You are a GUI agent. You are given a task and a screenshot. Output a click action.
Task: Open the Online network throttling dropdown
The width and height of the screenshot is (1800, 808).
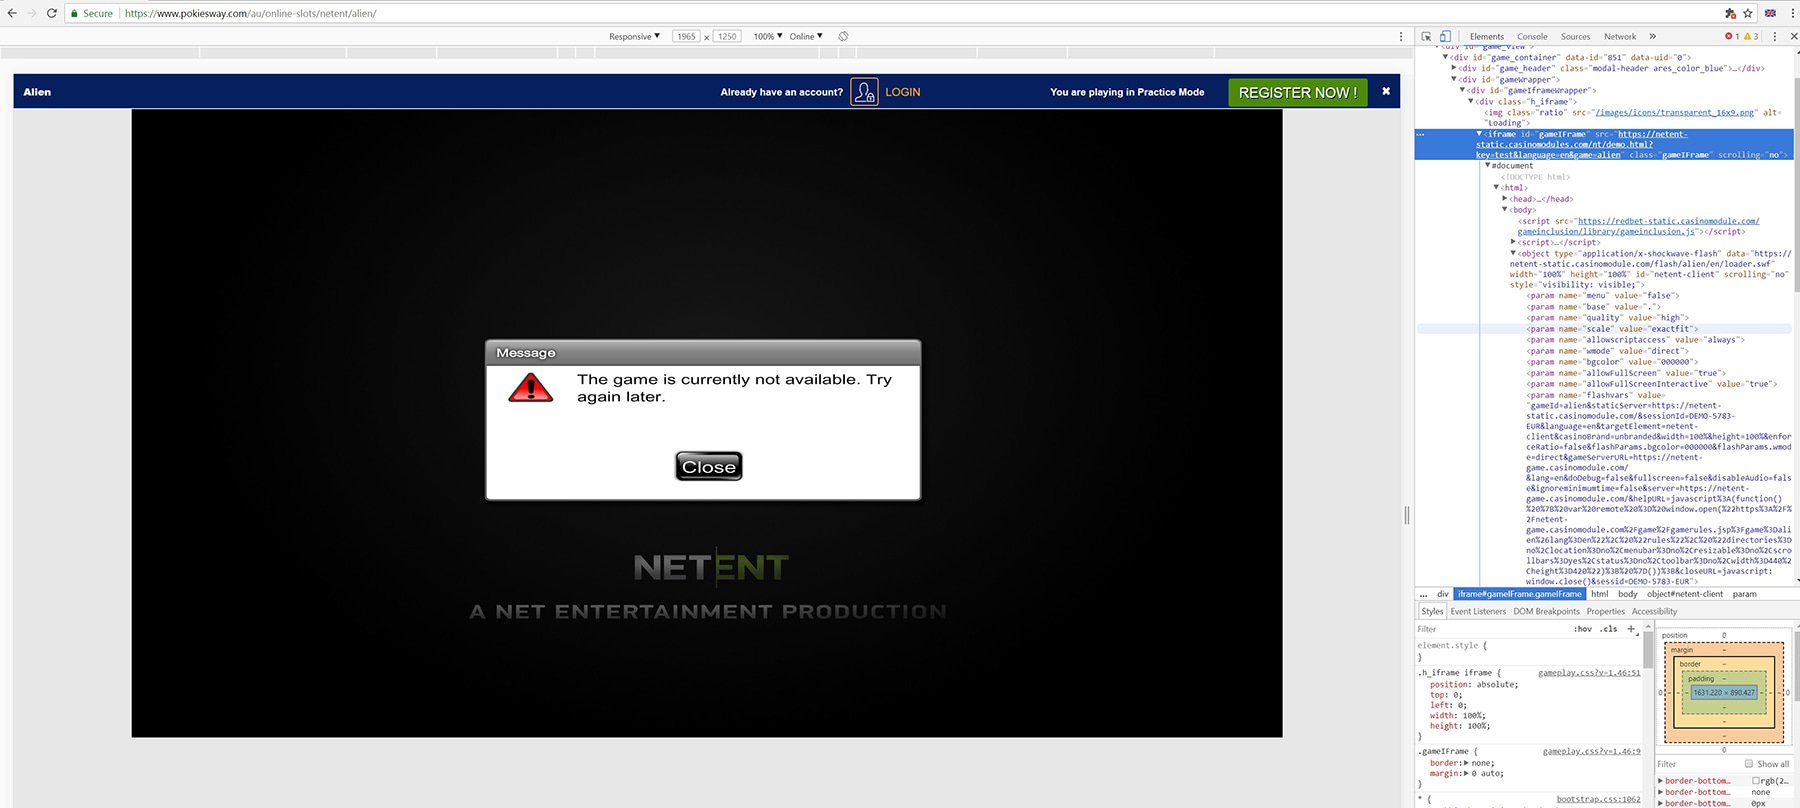click(x=806, y=36)
